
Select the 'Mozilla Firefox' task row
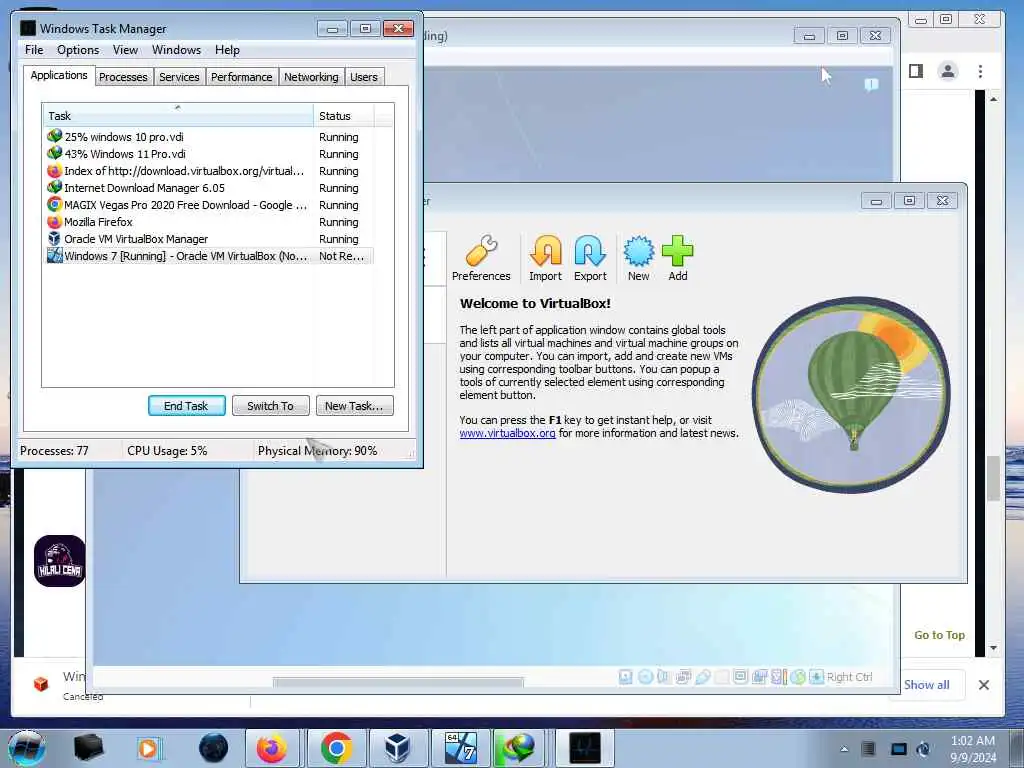tap(209, 222)
